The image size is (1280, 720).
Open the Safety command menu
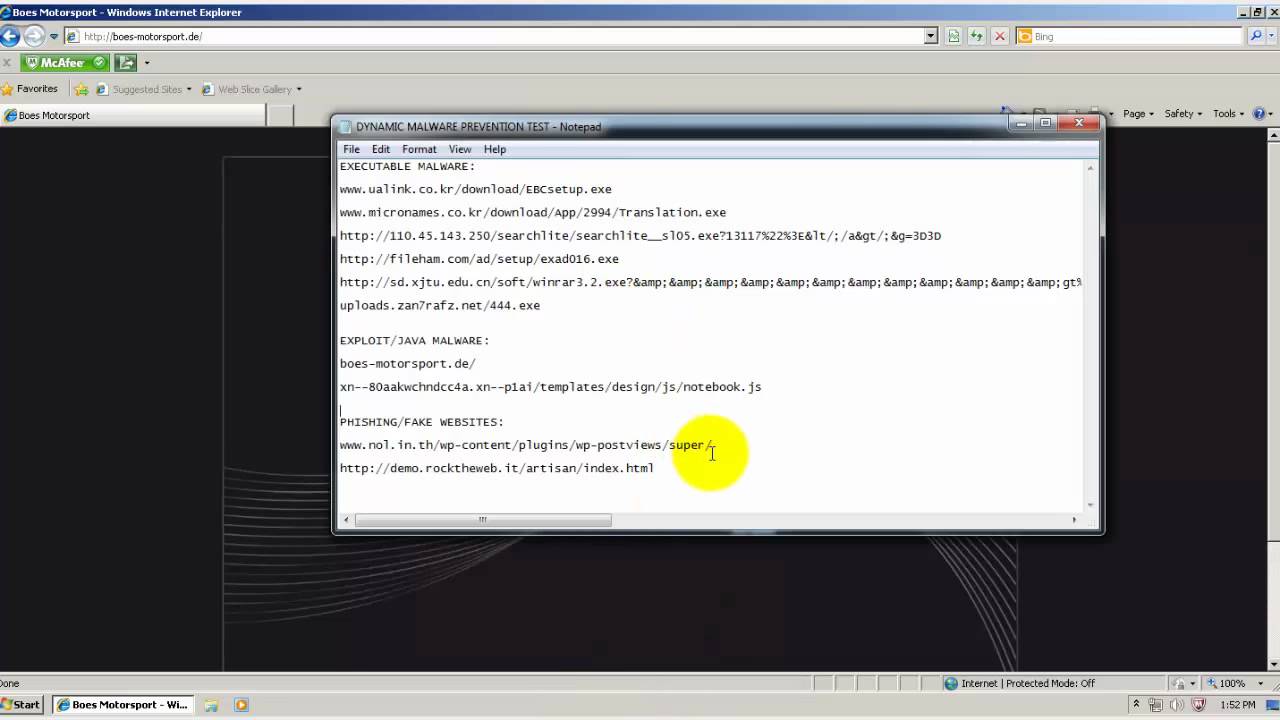(x=1183, y=114)
